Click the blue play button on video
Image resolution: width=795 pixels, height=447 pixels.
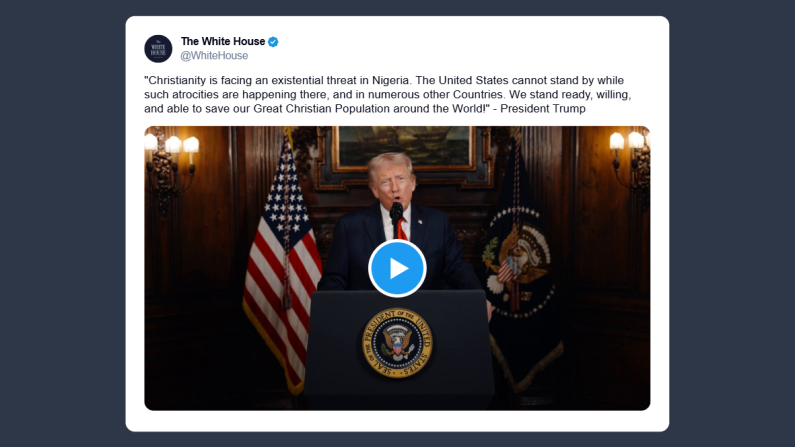pos(397,268)
